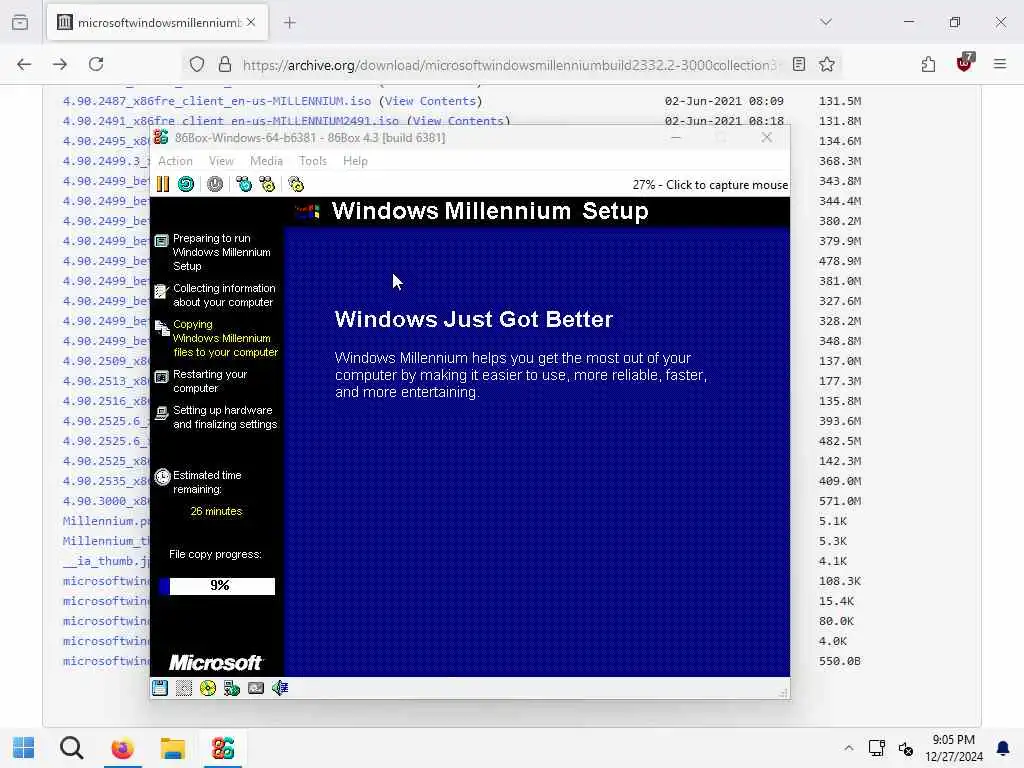
Task: Open Firefox View icon at tab strip
Action: pos(20,22)
